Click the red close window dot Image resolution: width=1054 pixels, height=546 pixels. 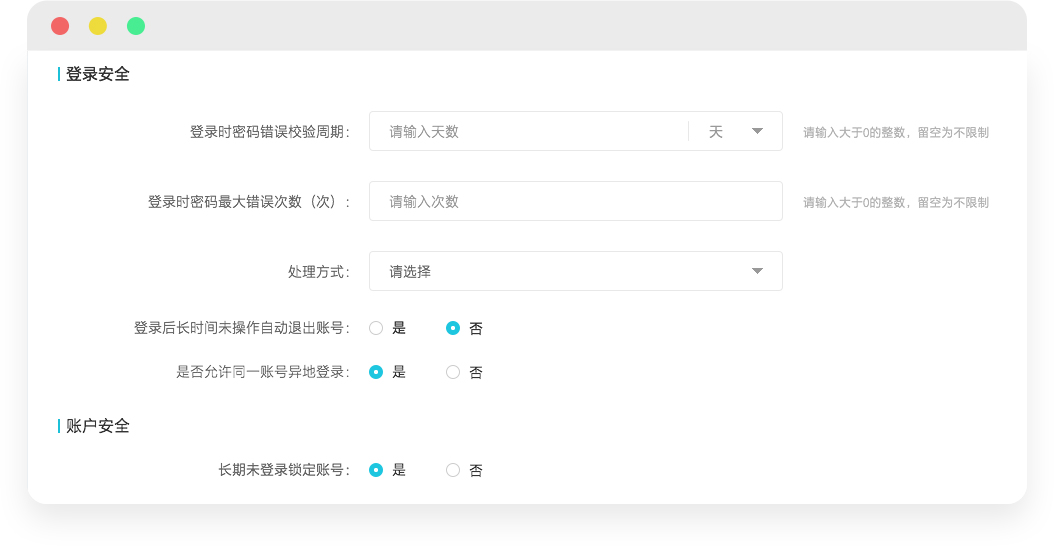(60, 26)
